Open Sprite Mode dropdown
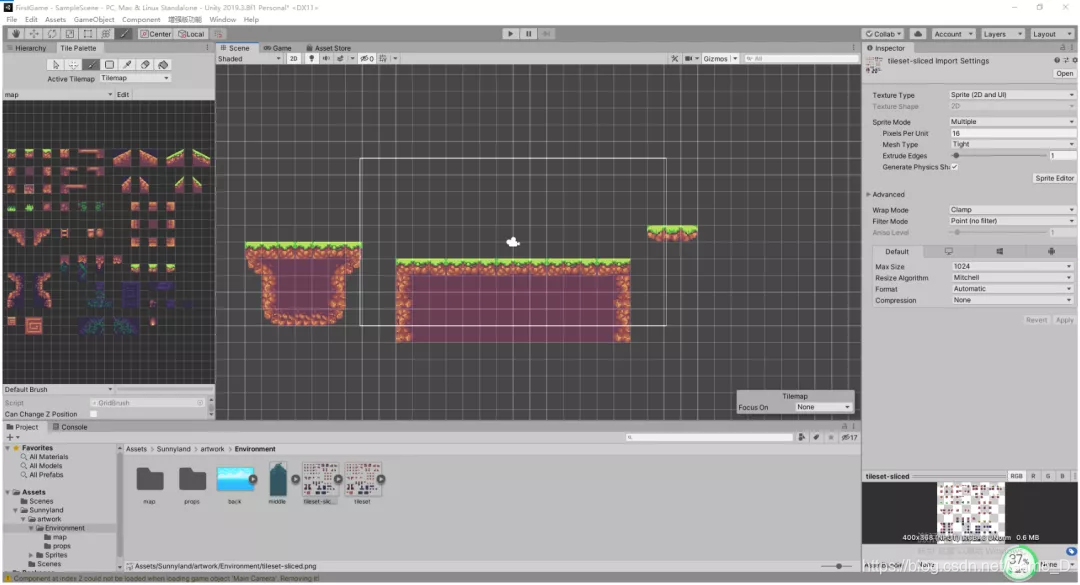This screenshot has height=585, width=1080. click(x=1012, y=121)
